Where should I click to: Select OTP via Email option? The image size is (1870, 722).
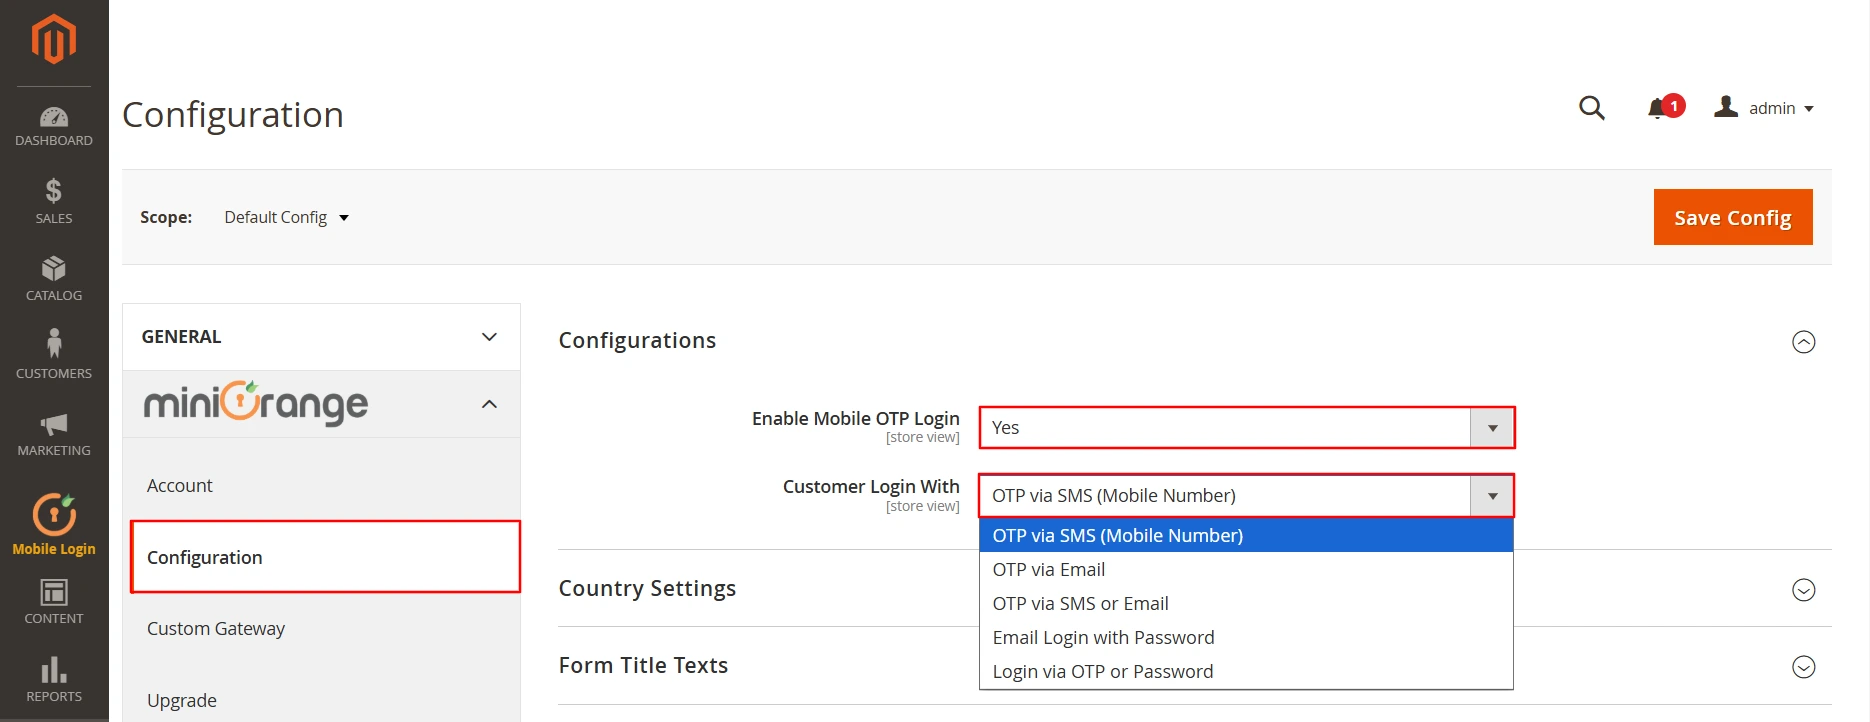(1246, 570)
